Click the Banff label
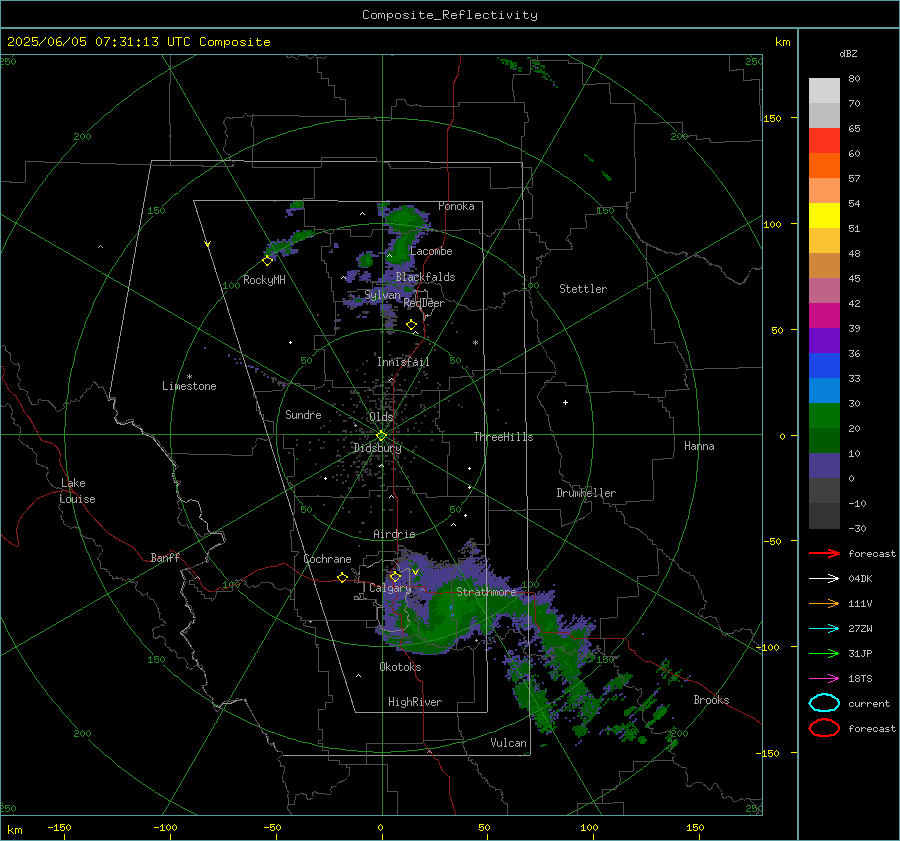 (165, 557)
